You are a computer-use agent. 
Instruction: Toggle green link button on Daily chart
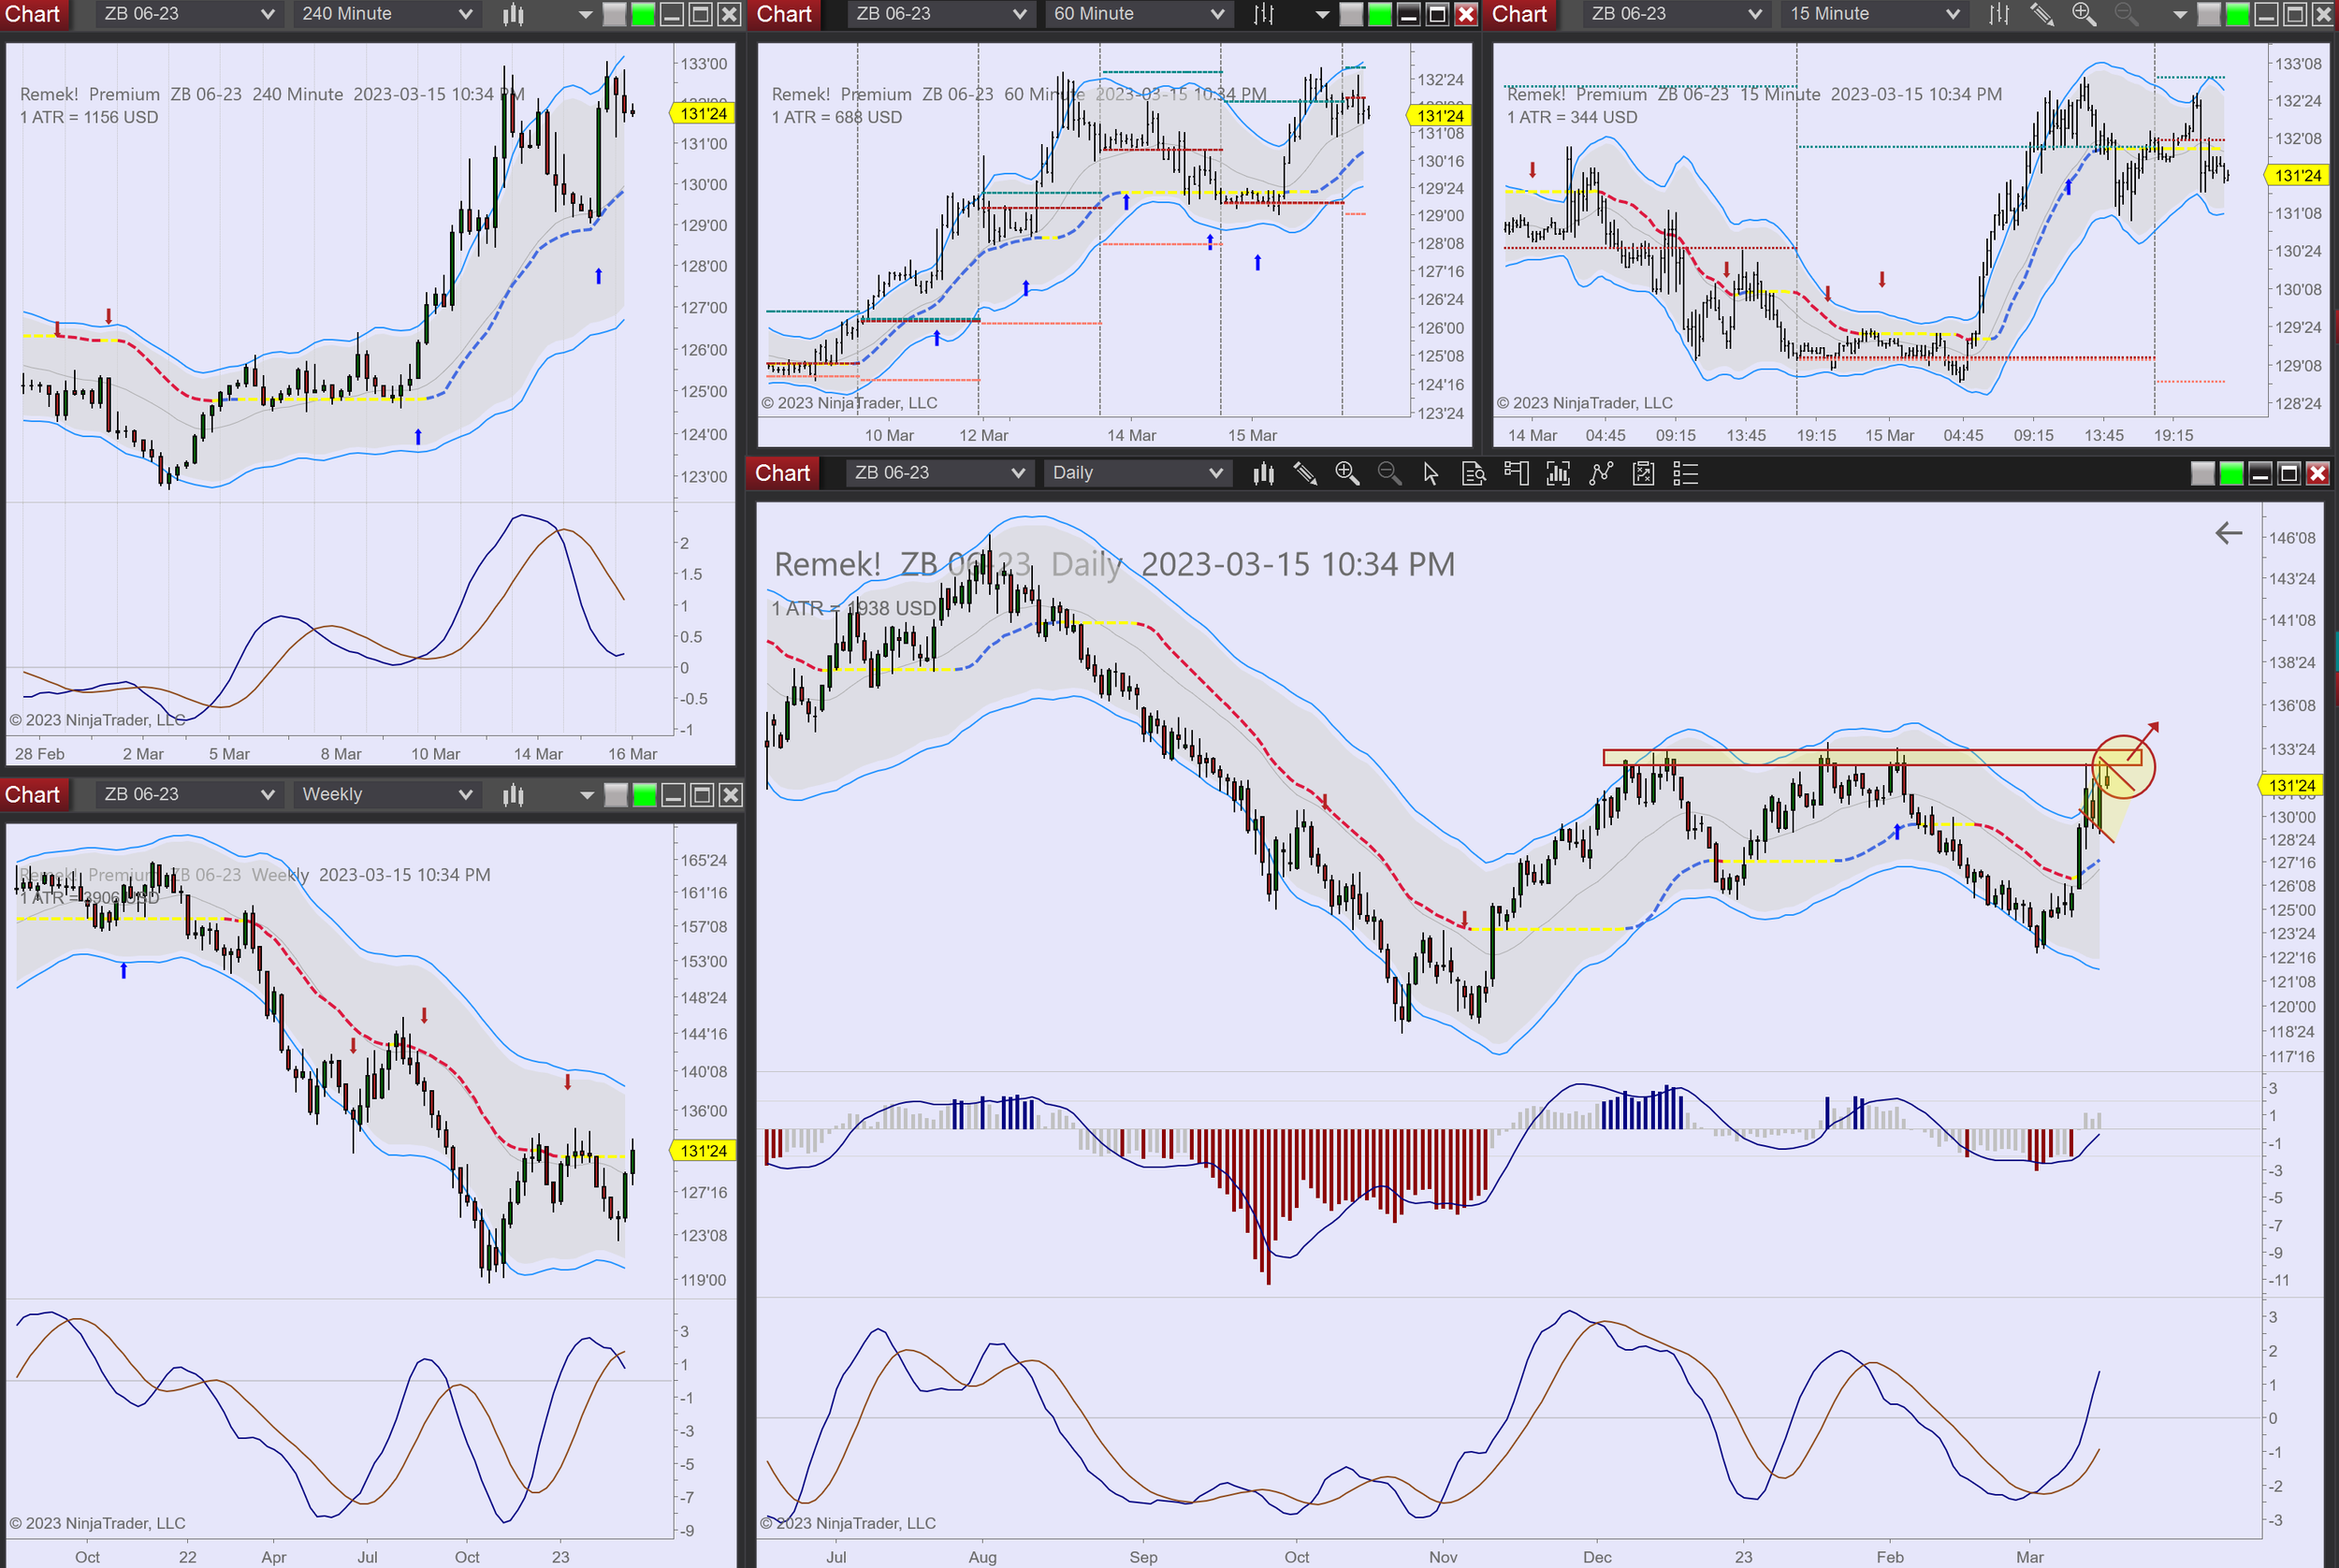(2231, 473)
